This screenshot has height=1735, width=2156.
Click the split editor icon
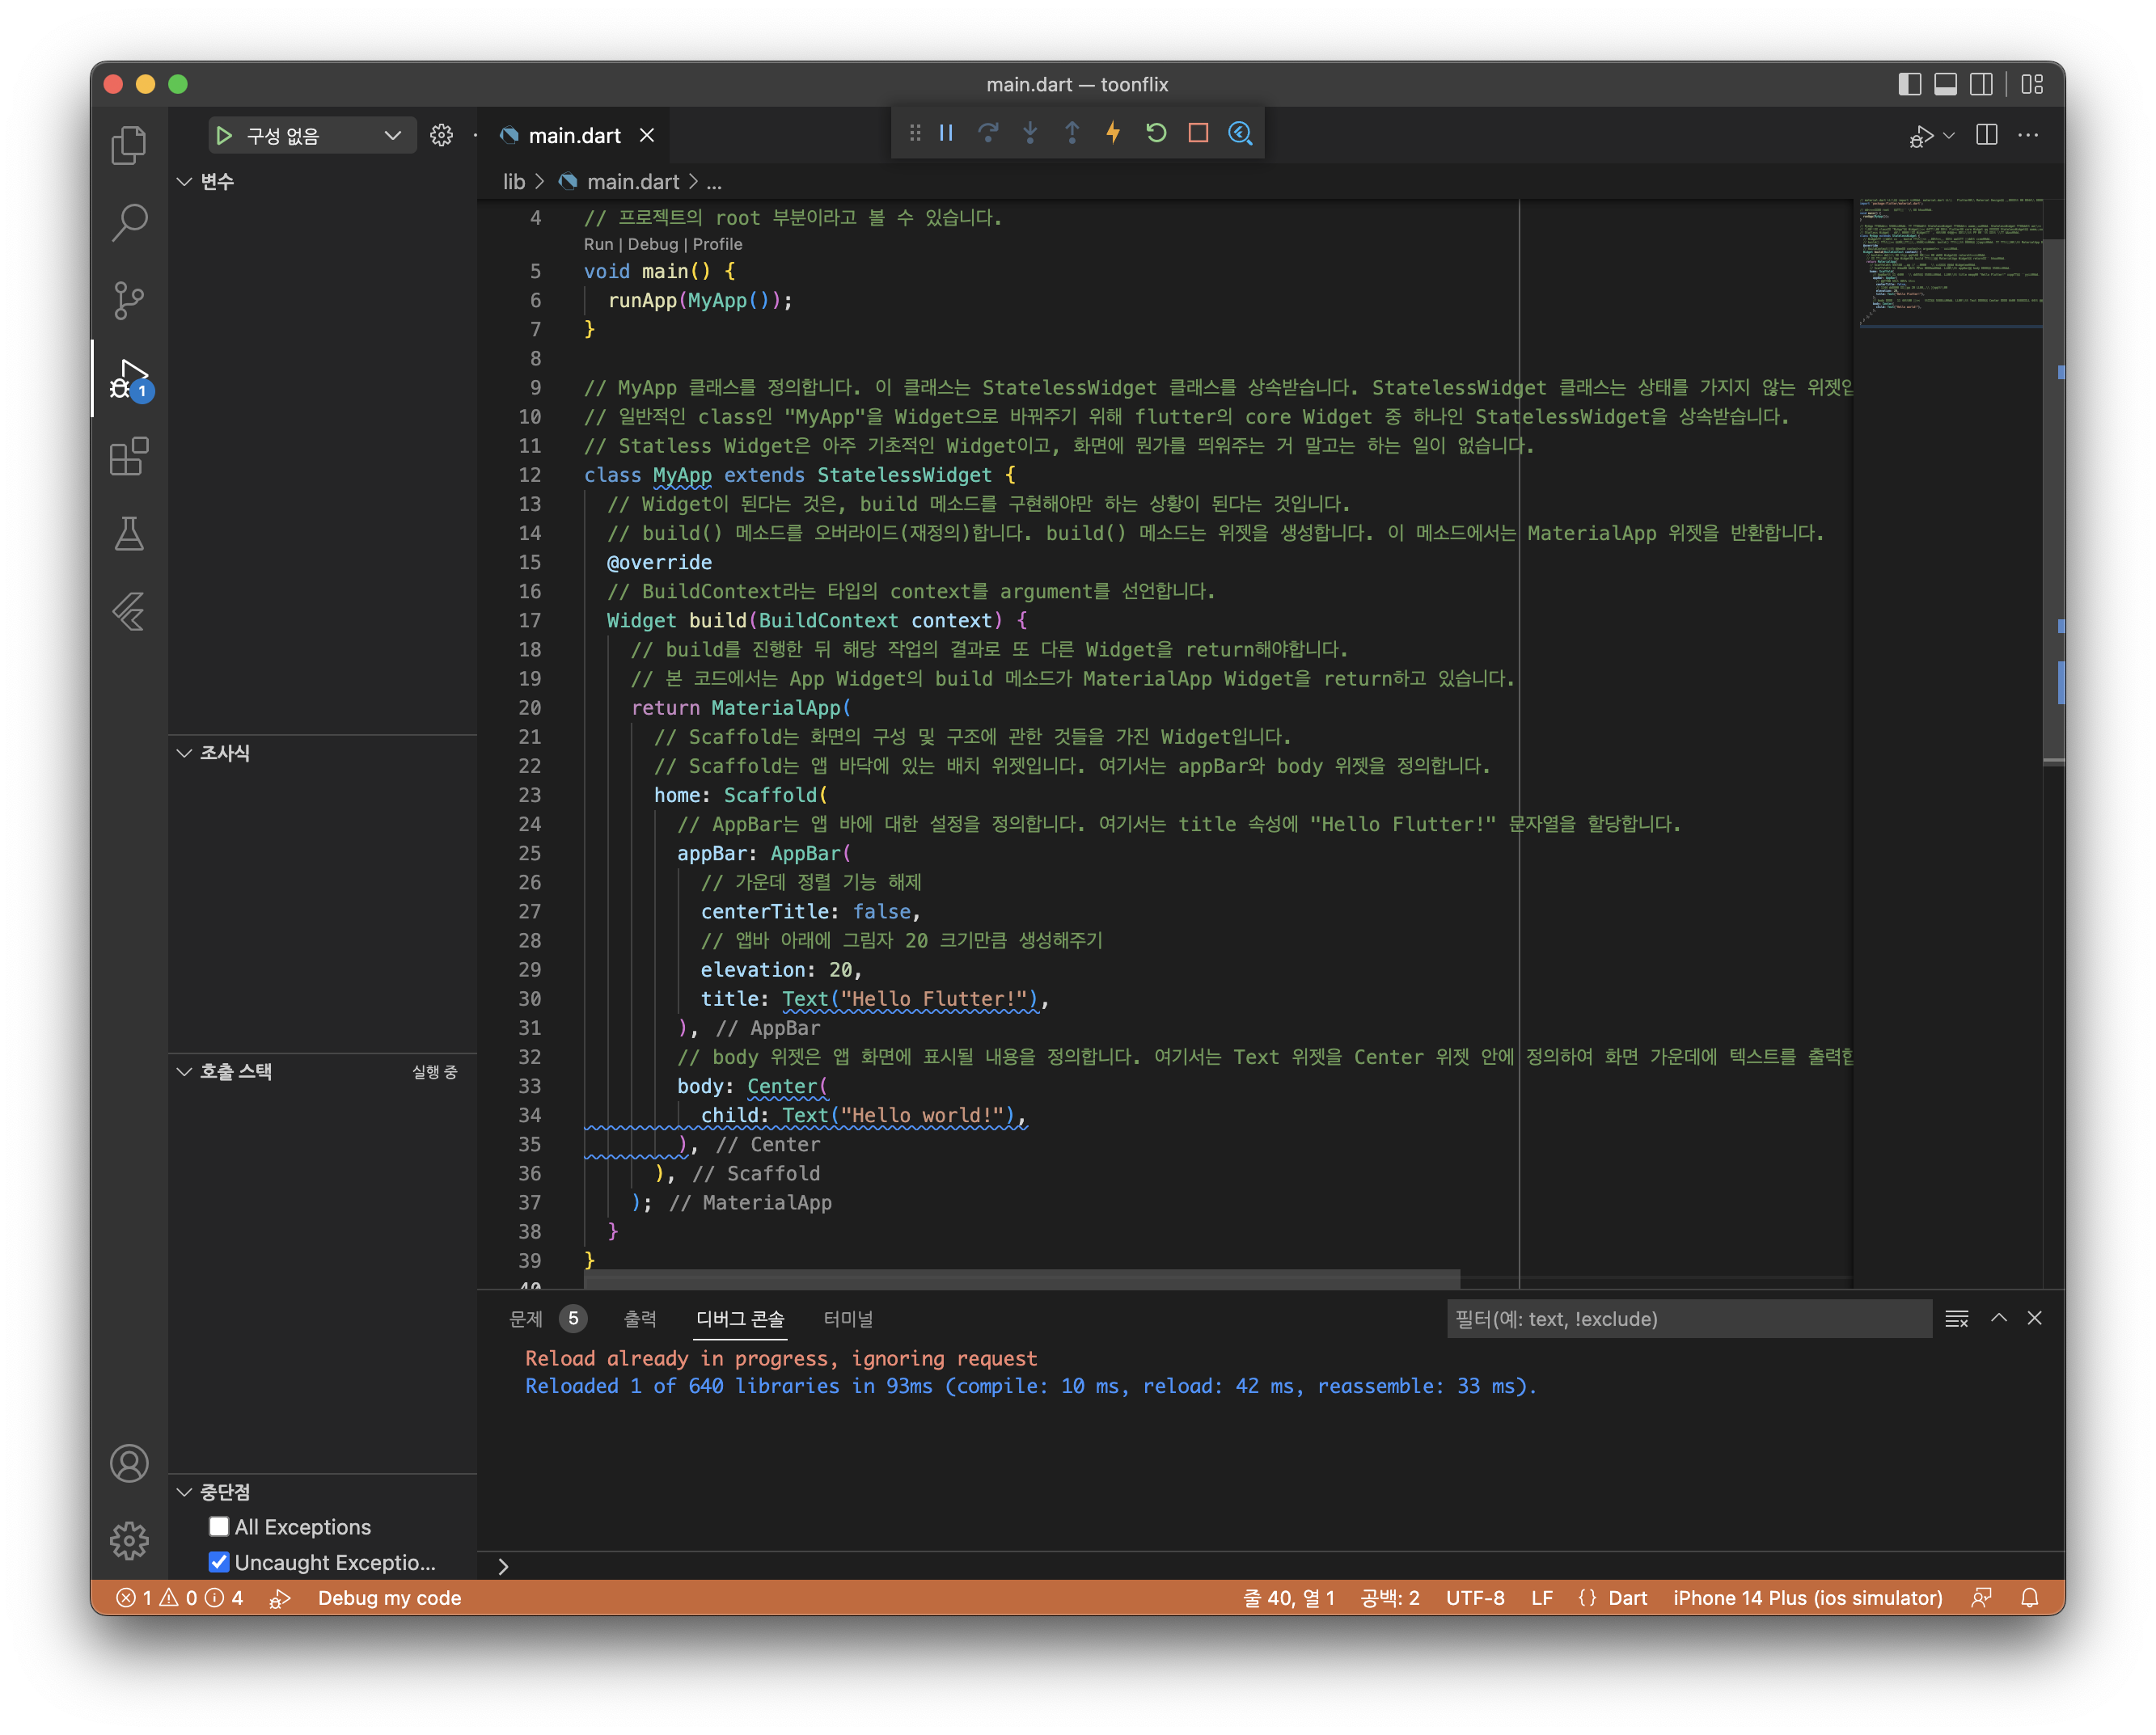pyautogui.click(x=1987, y=135)
